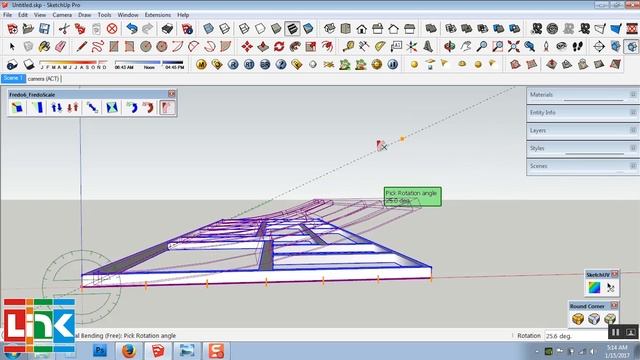This screenshot has height=360, width=640.
Task: Click the Save floppy disk icon
Action: coord(44,29)
